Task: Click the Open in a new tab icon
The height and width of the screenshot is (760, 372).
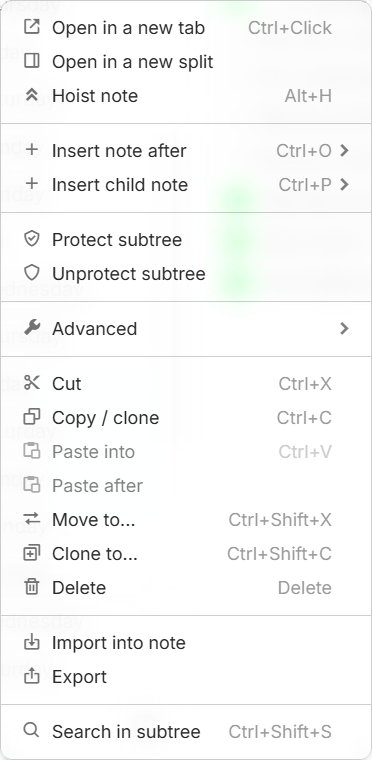Action: (x=32, y=27)
